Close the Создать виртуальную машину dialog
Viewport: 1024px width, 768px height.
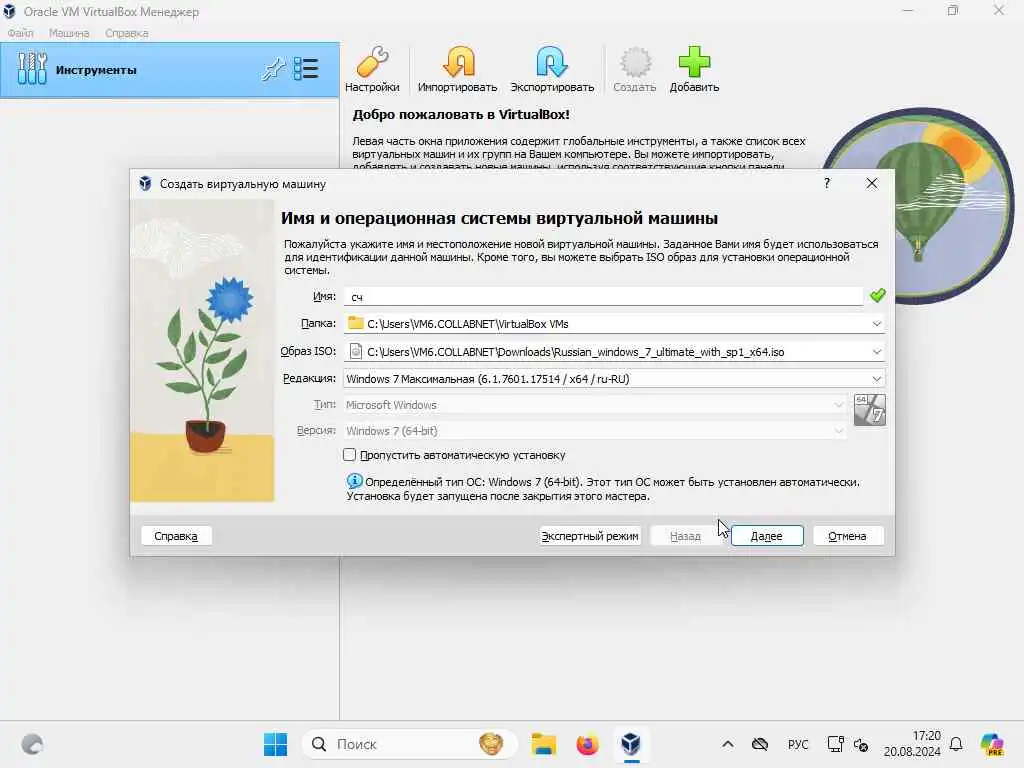pyautogui.click(x=872, y=184)
